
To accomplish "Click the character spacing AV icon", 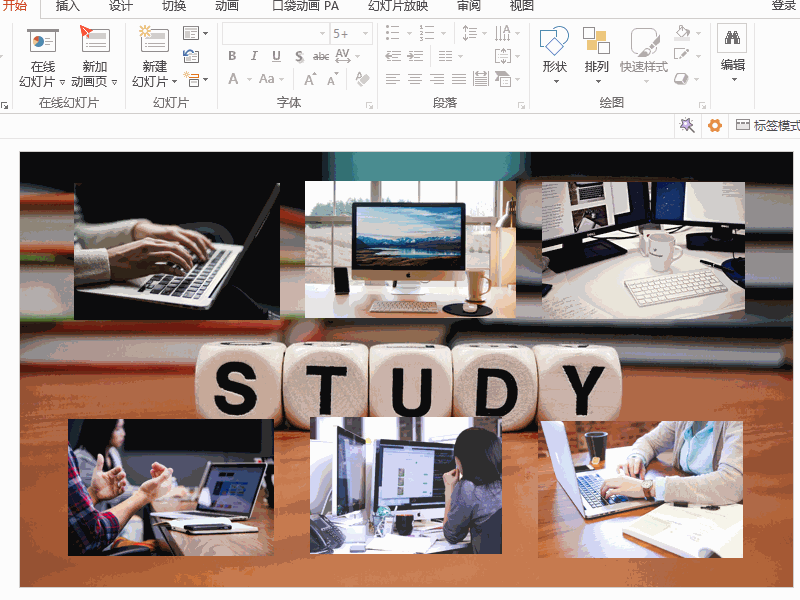I will coord(343,56).
